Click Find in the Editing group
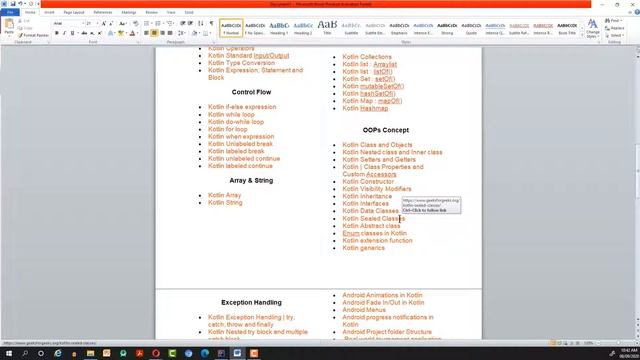 (x=613, y=20)
